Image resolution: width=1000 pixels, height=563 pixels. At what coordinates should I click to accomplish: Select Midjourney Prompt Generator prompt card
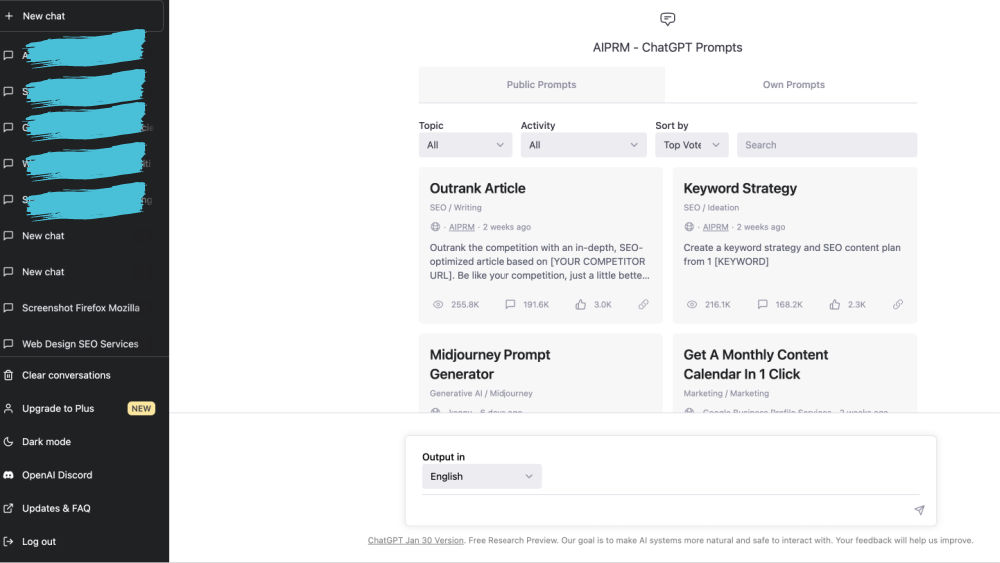tap(541, 373)
